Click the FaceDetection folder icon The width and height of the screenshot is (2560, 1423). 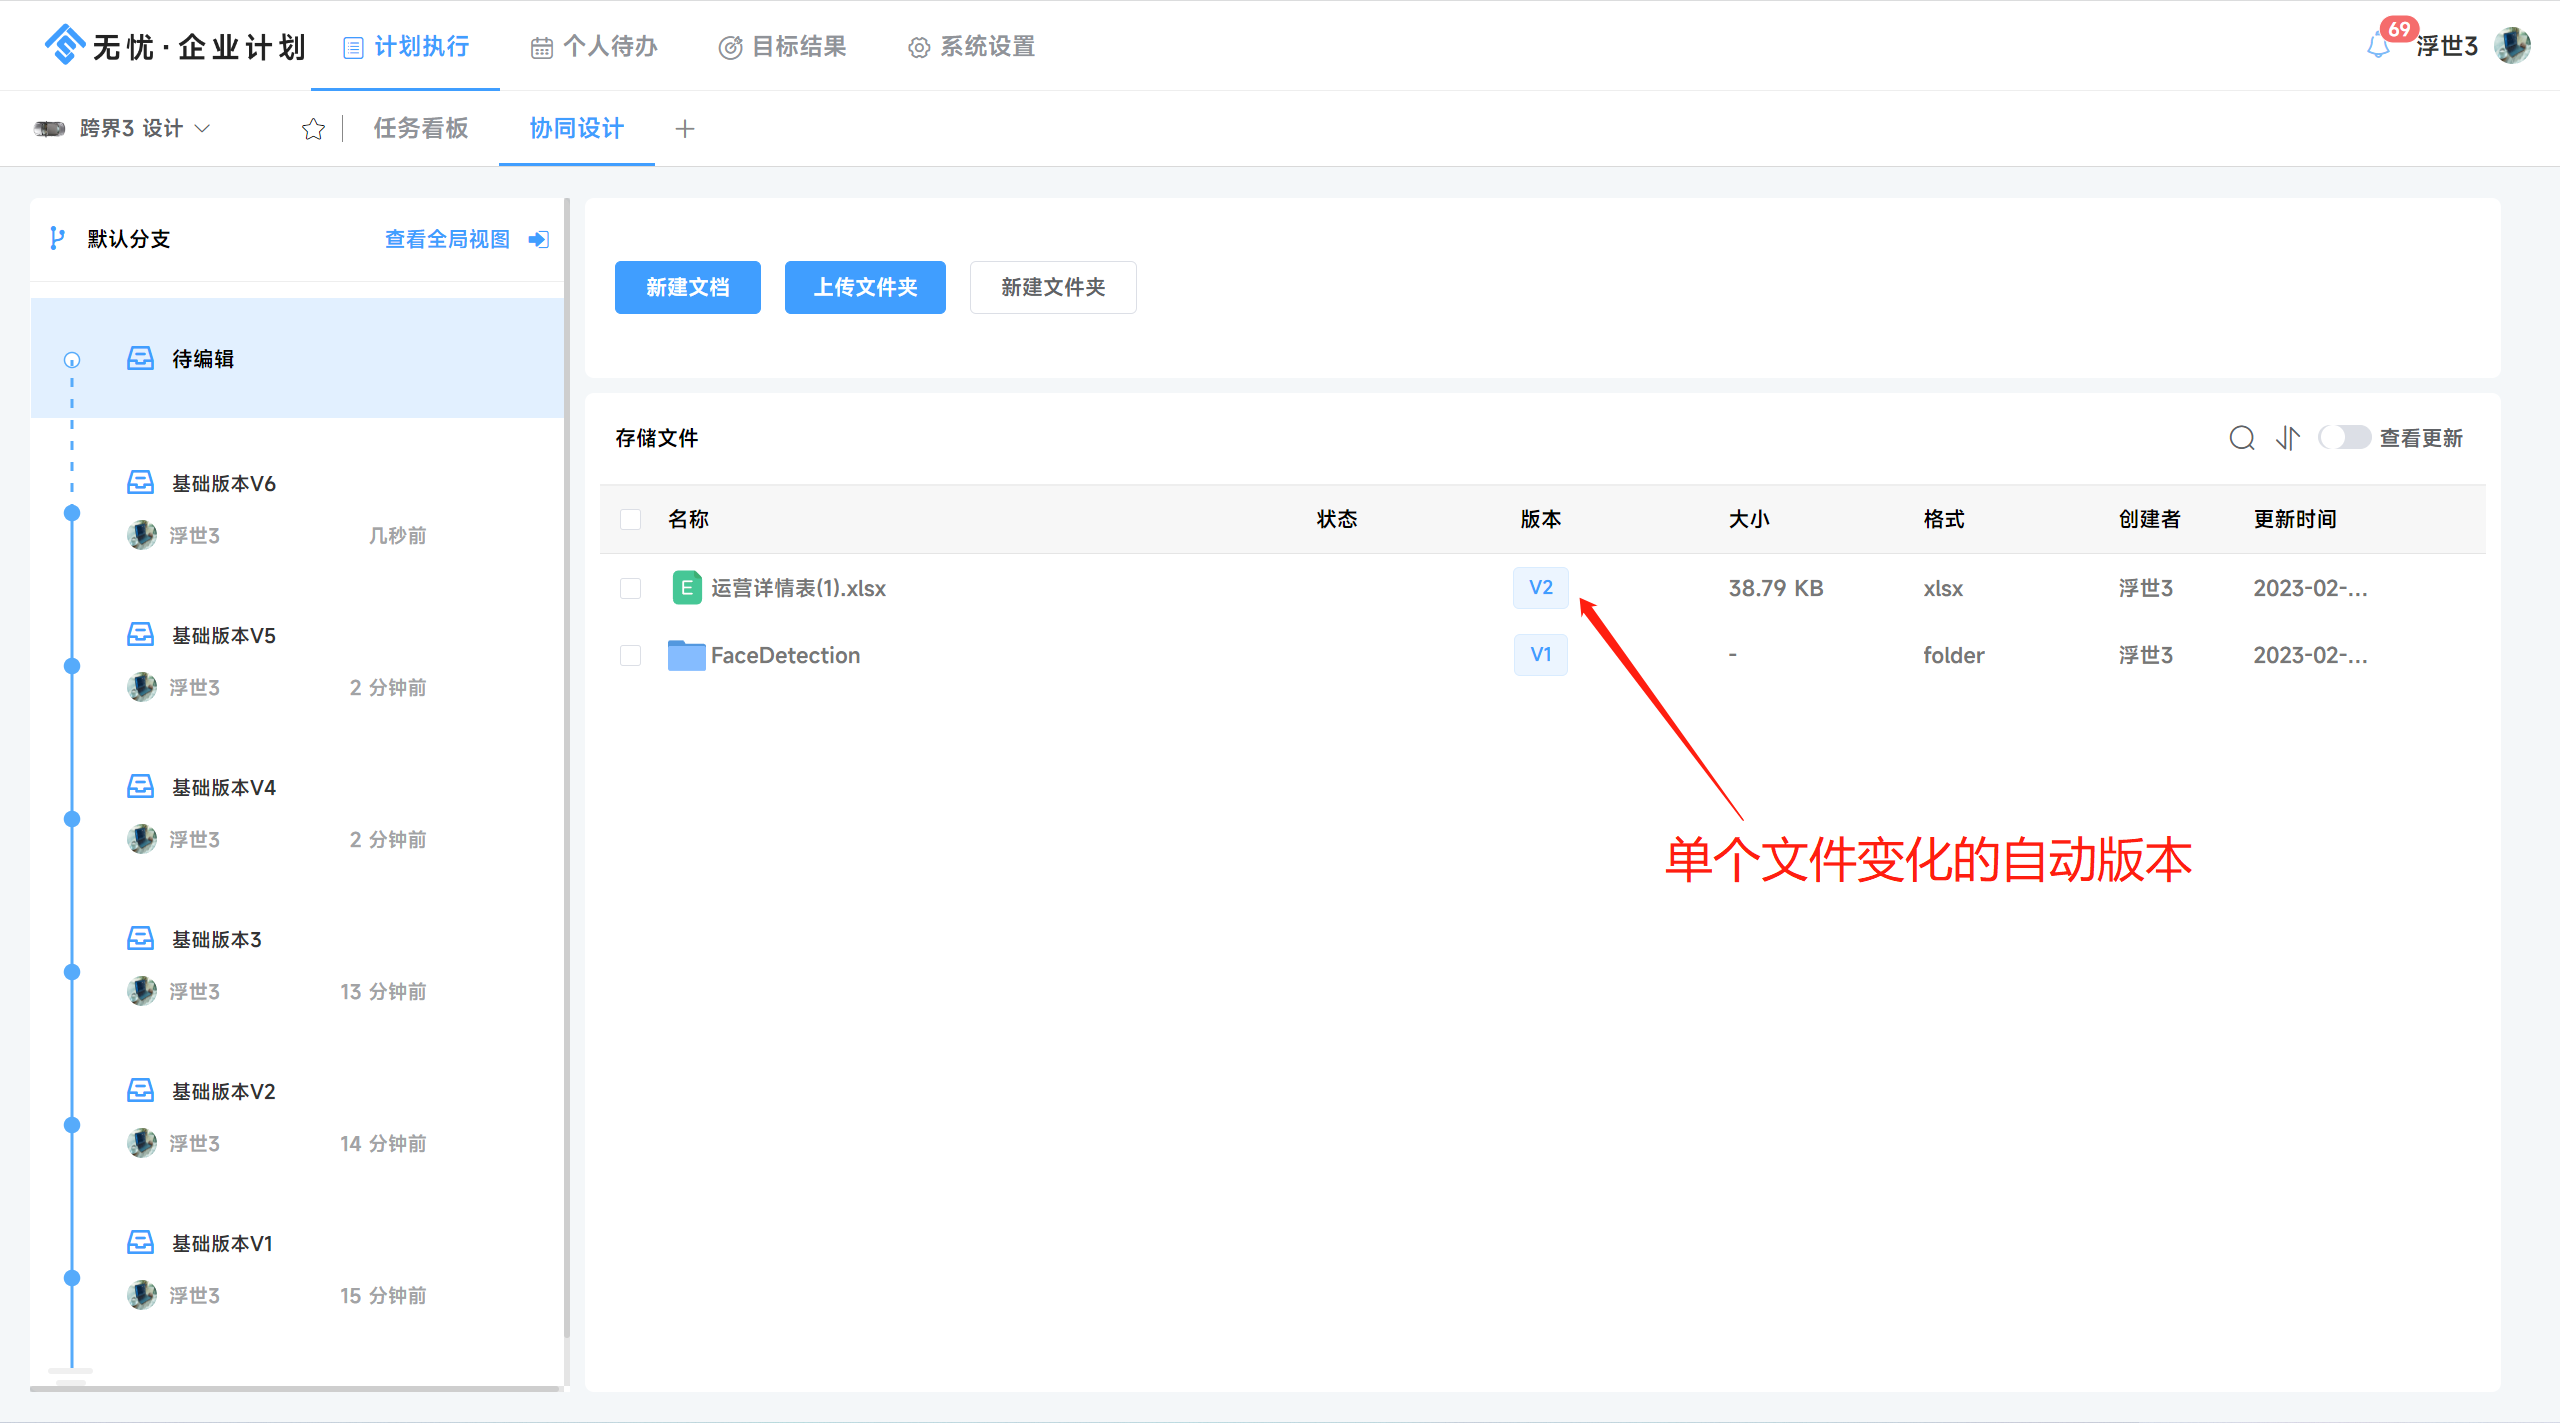(686, 655)
